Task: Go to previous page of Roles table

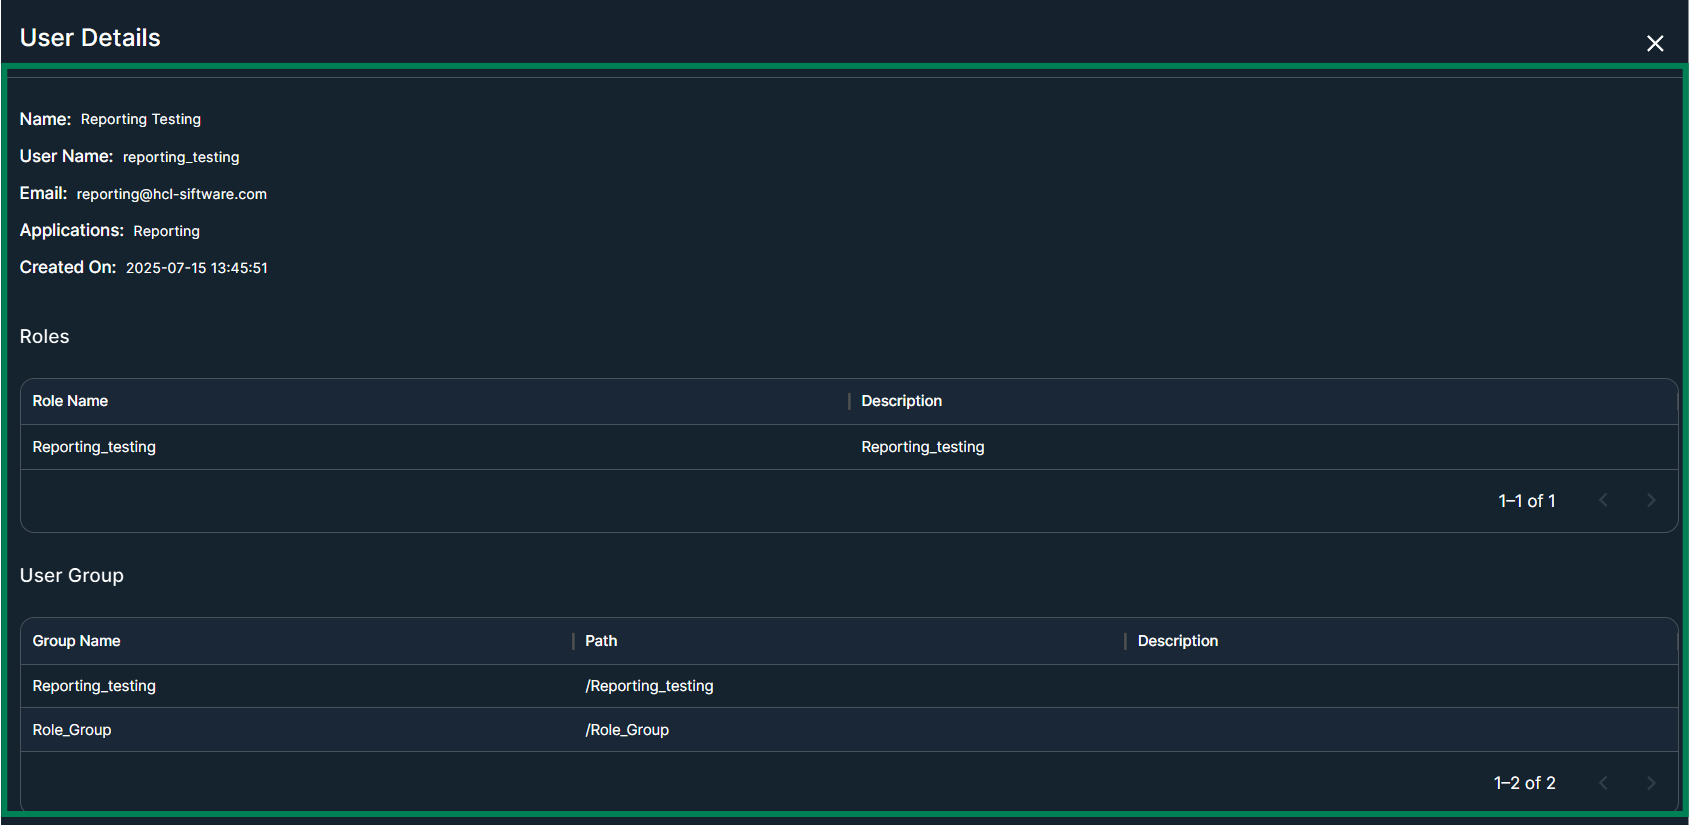Action: tap(1603, 500)
